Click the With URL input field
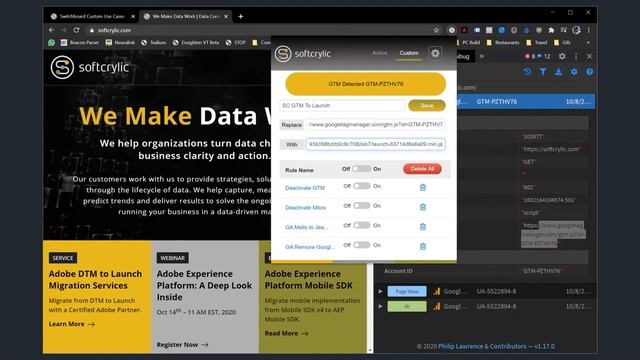Viewport: 640px width, 360px height. (x=375, y=144)
